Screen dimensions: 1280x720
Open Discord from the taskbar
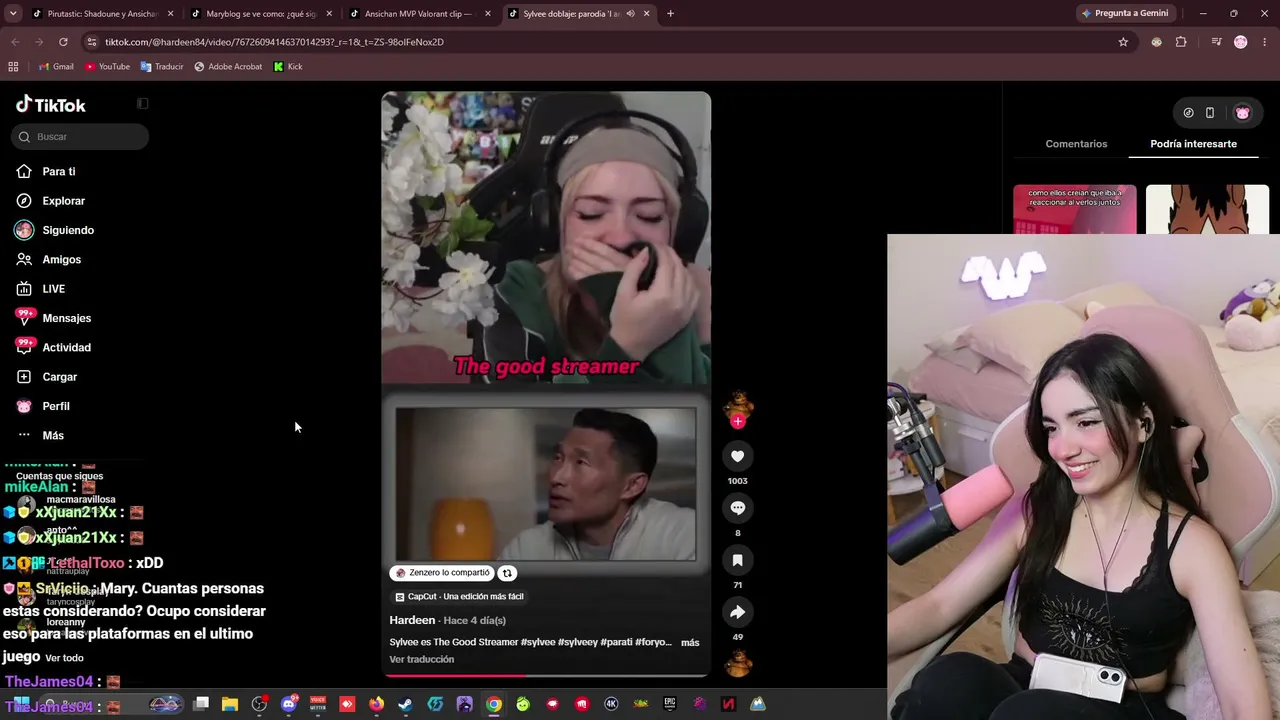pos(289,704)
